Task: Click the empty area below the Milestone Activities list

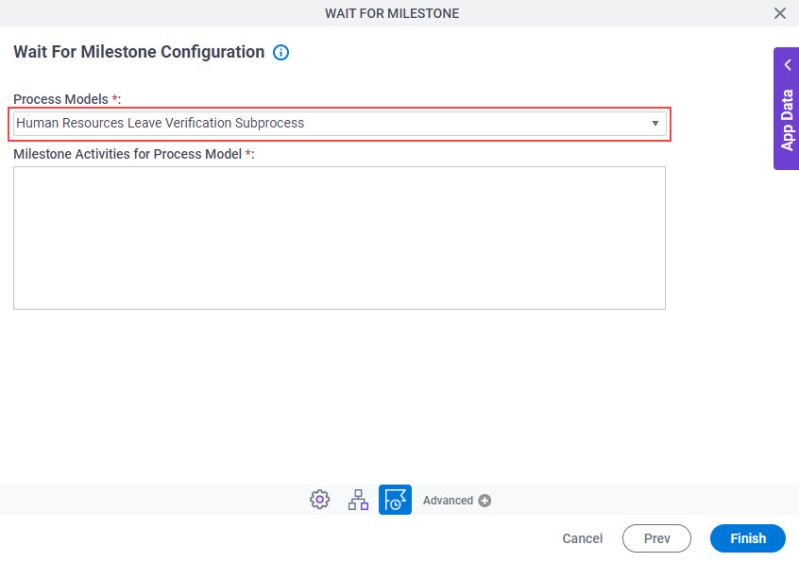Action: (x=339, y=395)
